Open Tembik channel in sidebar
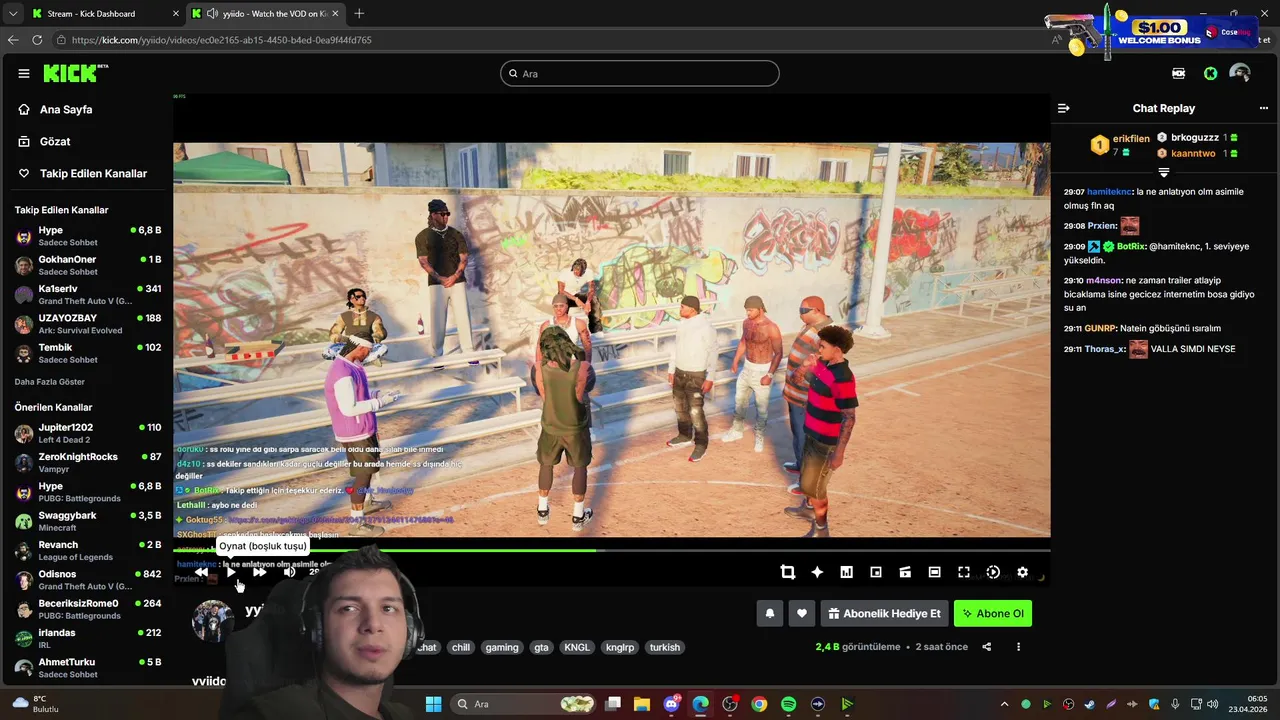1280x720 pixels. click(88, 353)
